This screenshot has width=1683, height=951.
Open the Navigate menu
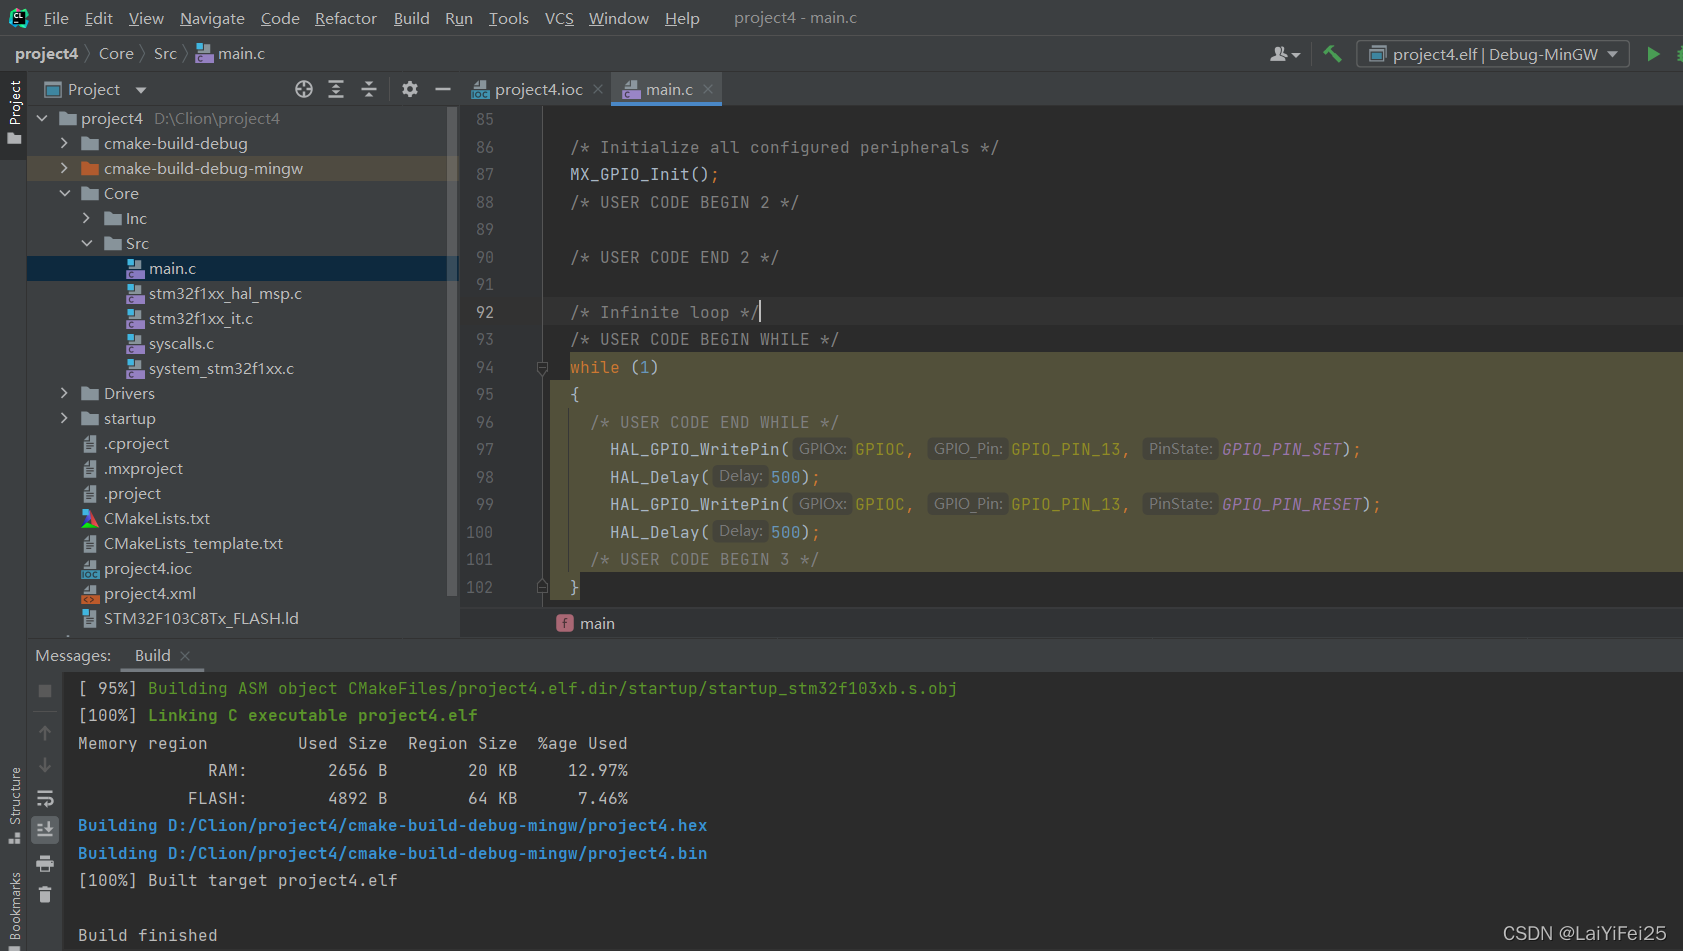coord(212,18)
